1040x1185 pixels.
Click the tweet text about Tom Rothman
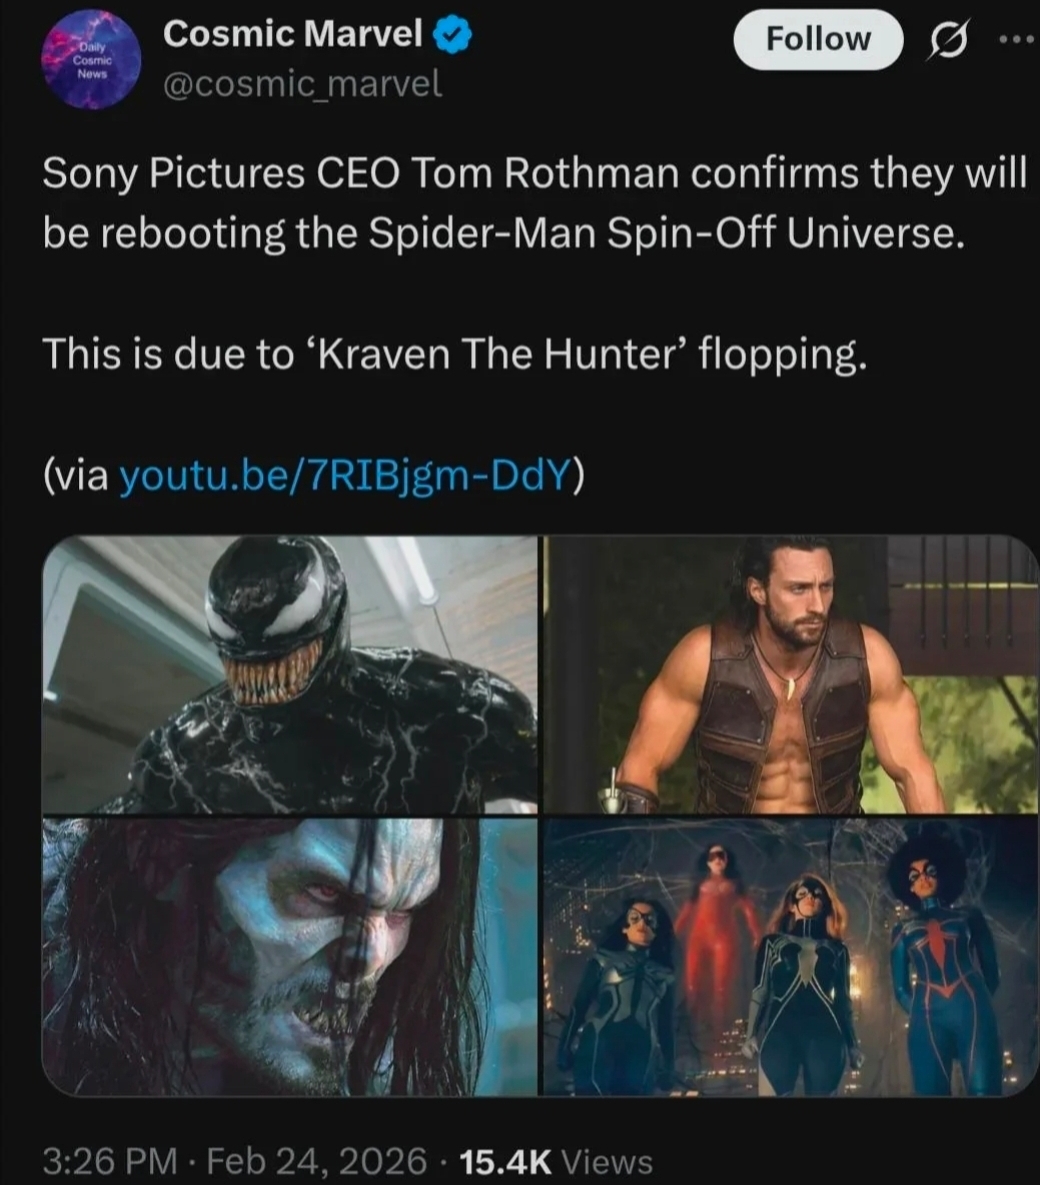click(x=534, y=203)
